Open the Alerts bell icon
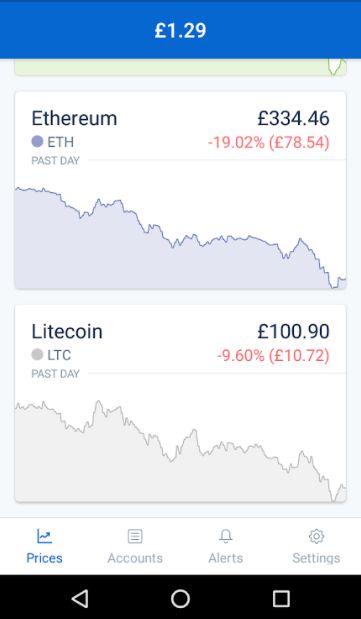 pyautogui.click(x=226, y=536)
